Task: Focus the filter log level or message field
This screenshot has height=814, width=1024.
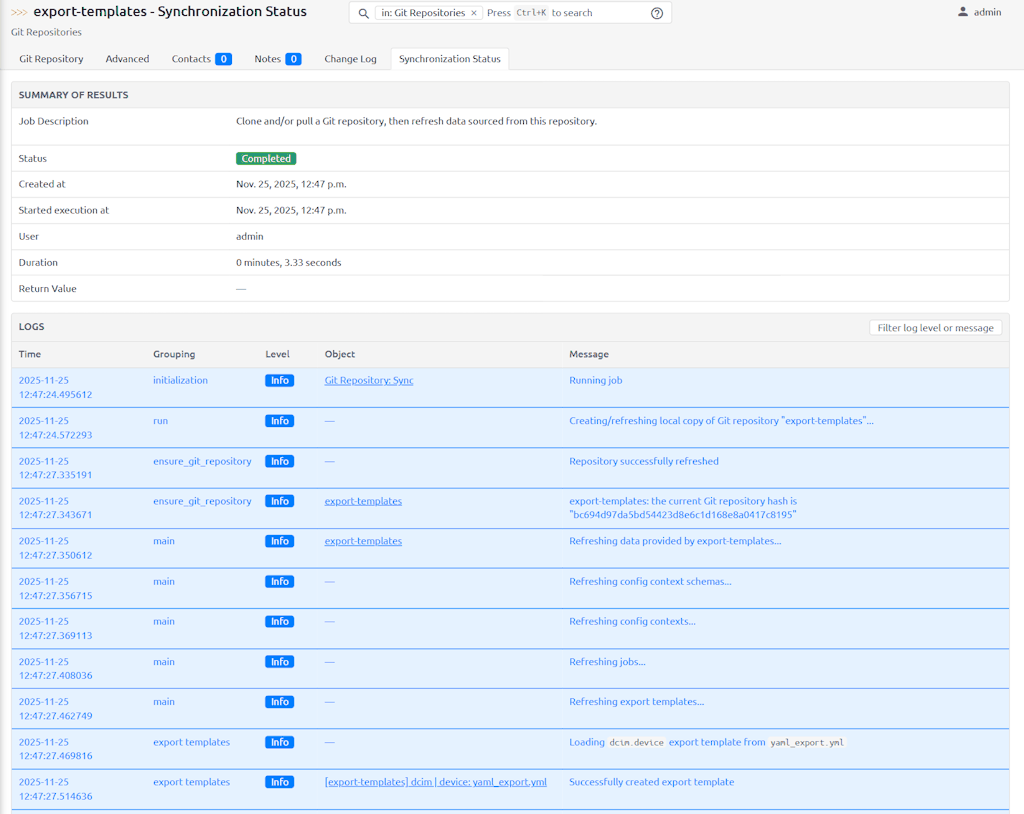Action: point(935,328)
